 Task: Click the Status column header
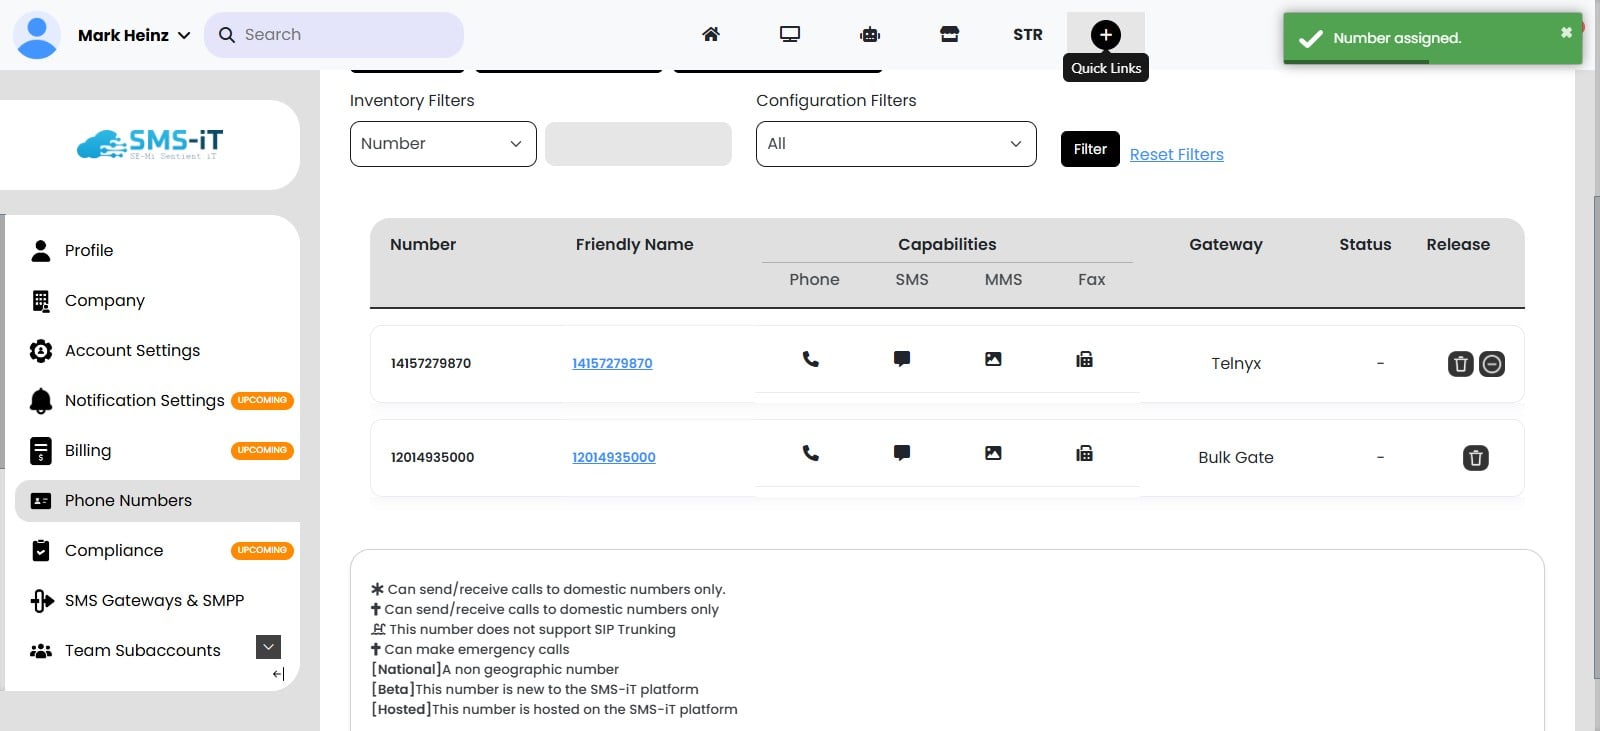pos(1365,244)
